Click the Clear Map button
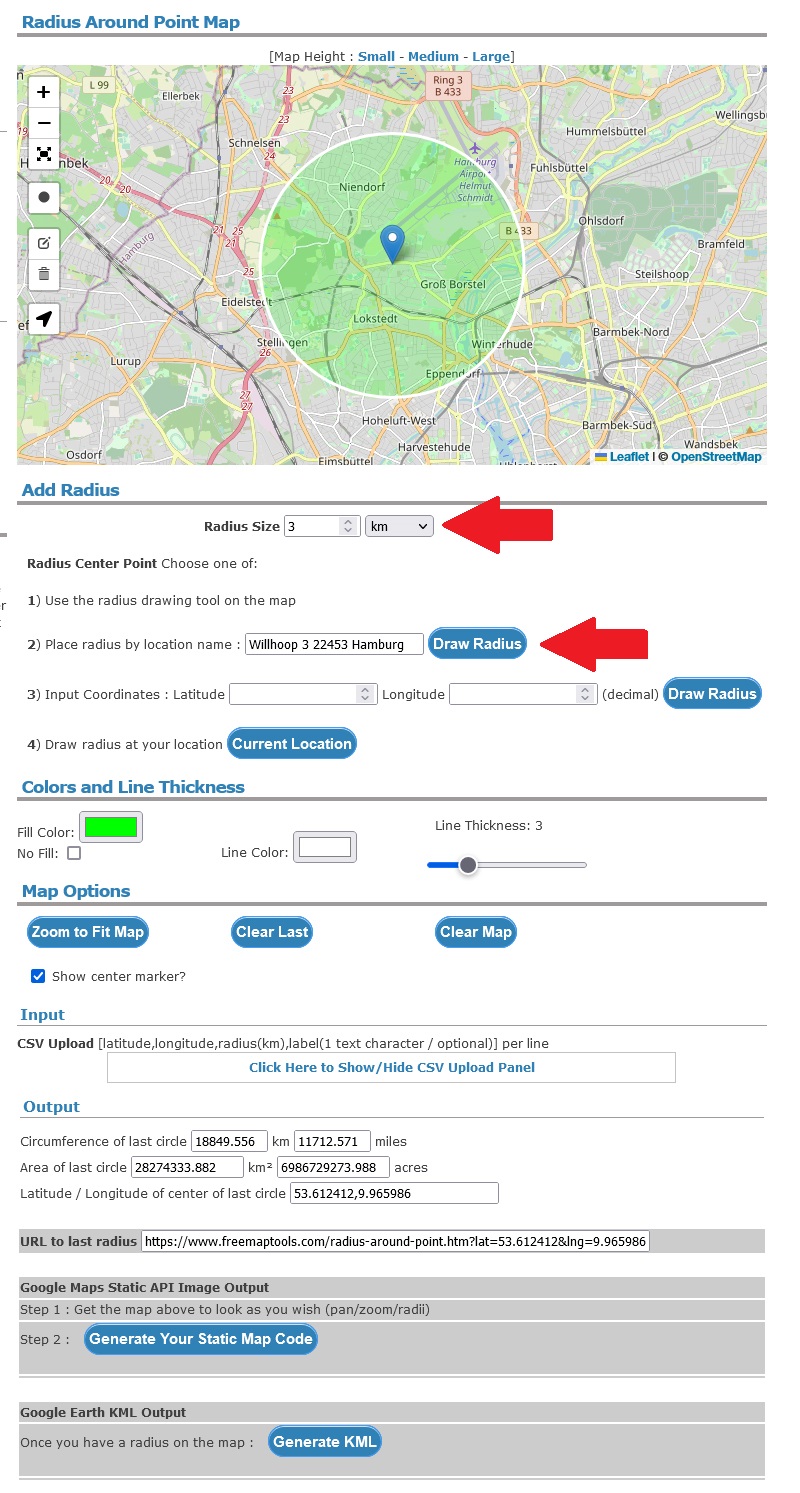 [x=476, y=932]
